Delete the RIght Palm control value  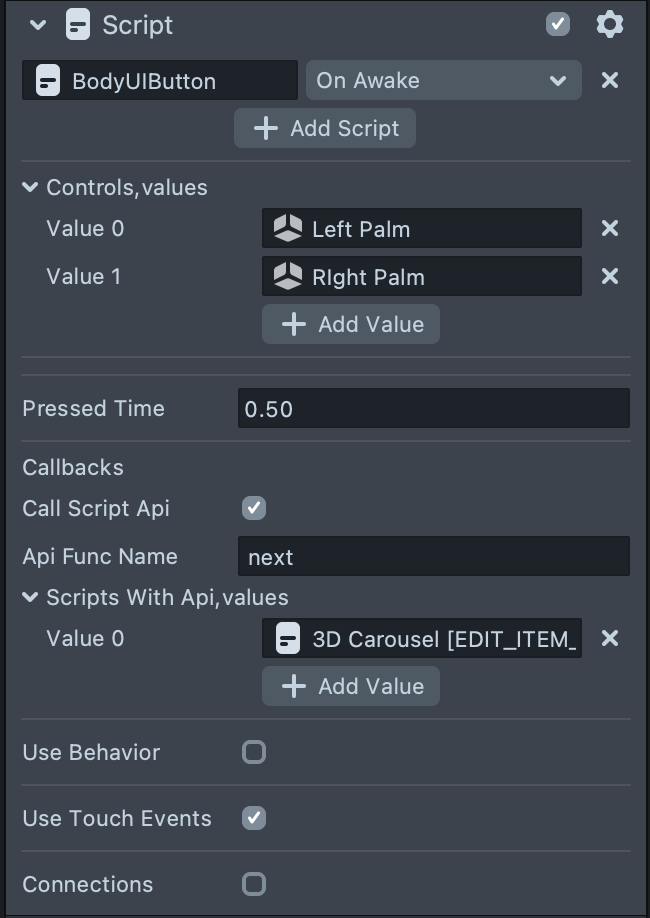coord(609,276)
